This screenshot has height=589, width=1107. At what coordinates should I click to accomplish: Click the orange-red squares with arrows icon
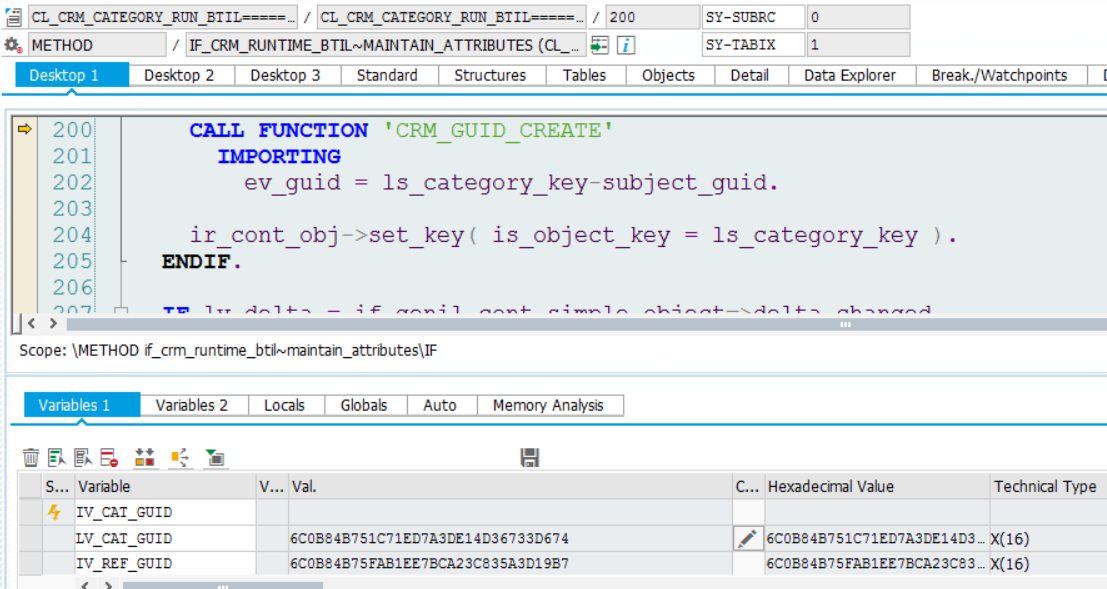(145, 458)
